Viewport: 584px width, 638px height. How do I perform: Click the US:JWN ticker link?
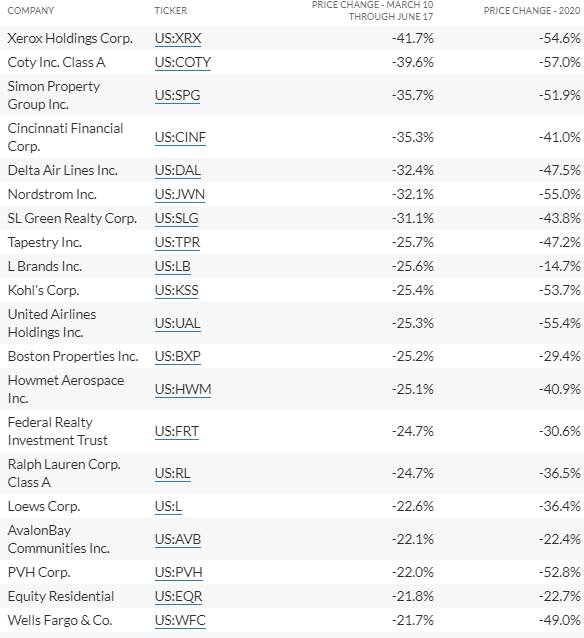179,194
